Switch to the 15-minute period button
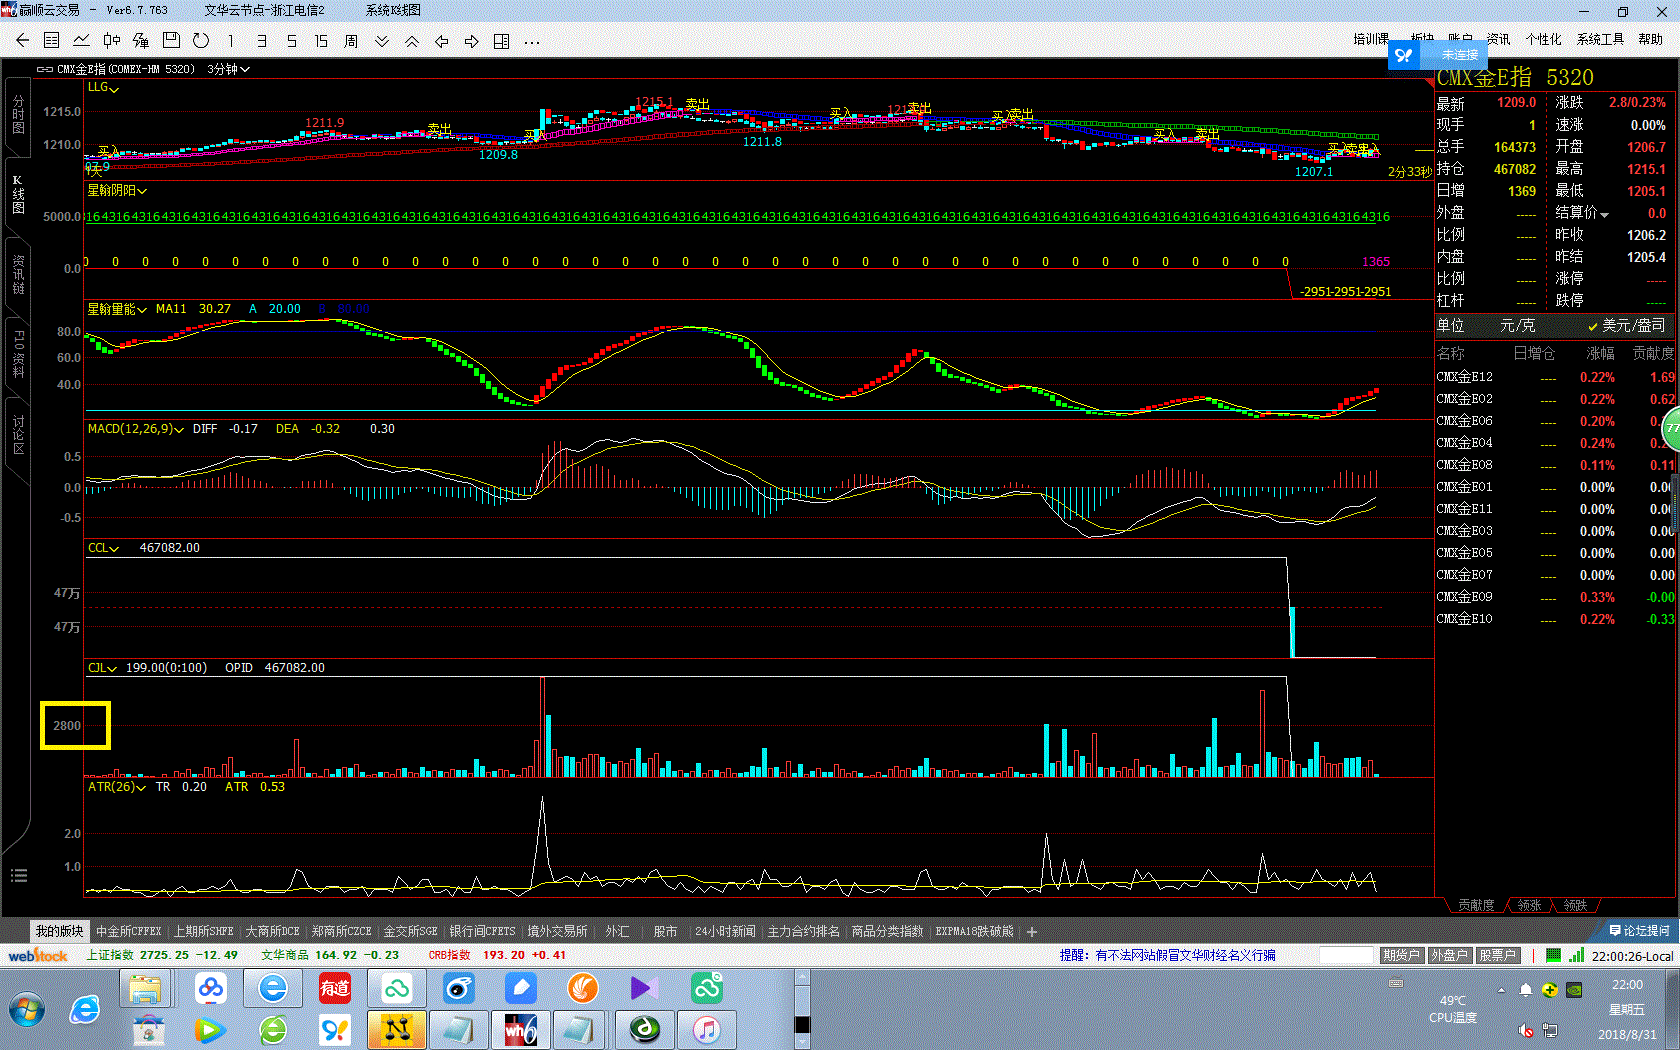Viewport: 1680px width, 1050px height. (320, 41)
